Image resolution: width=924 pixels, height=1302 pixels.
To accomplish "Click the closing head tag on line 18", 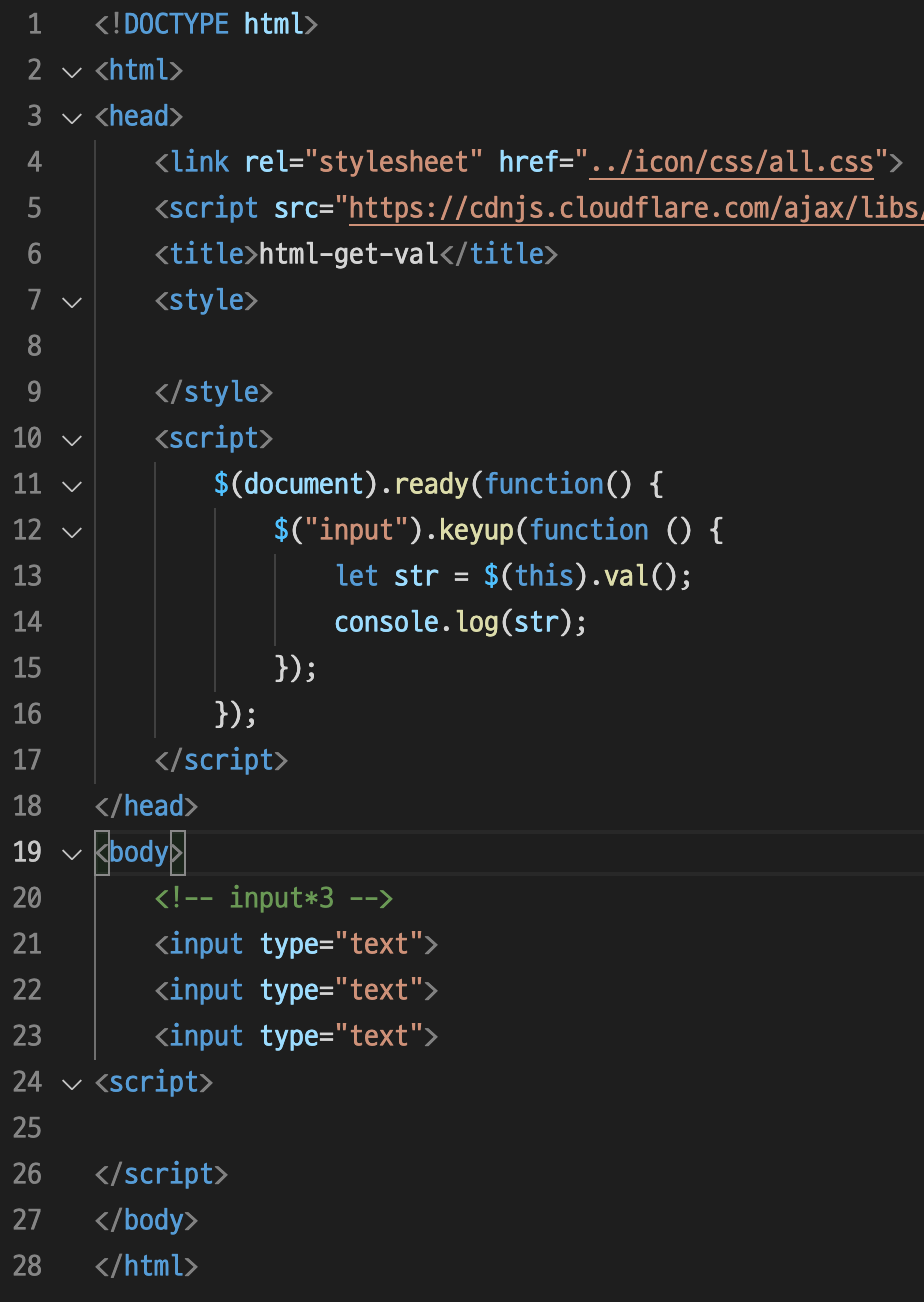I will (146, 806).
